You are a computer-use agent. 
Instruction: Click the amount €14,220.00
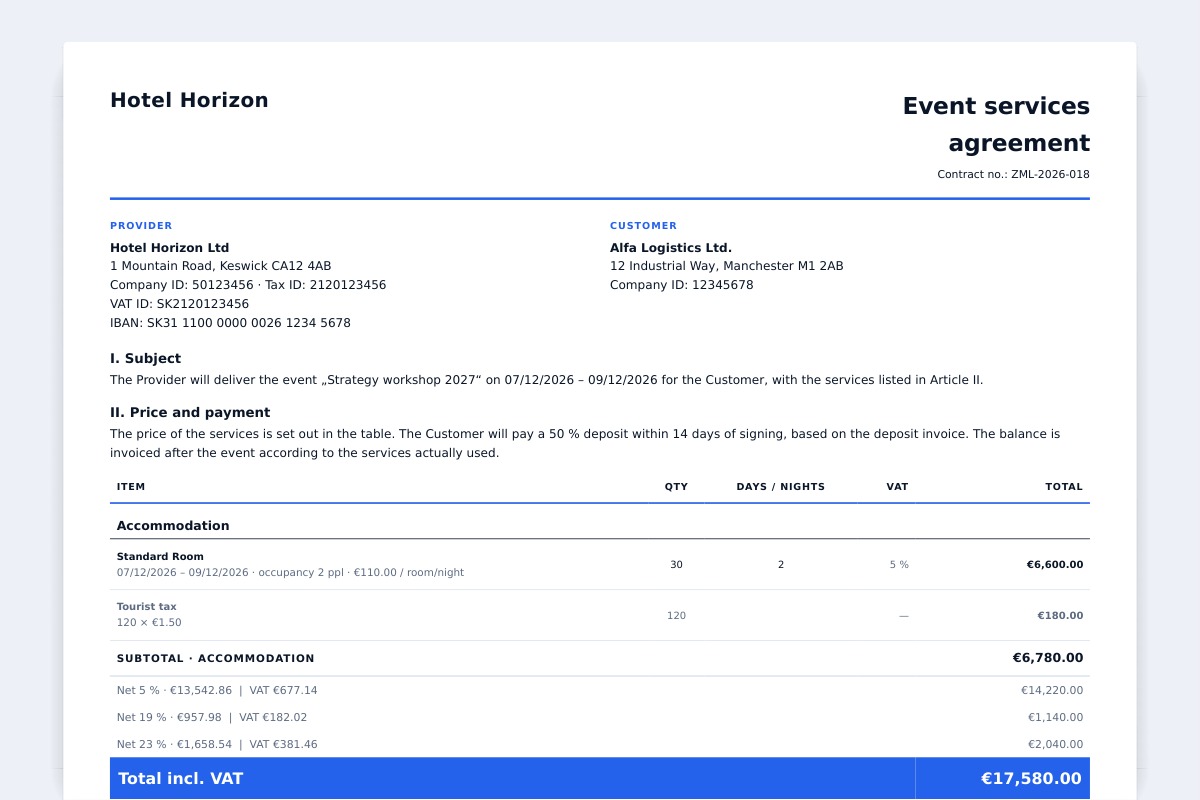pyautogui.click(x=1051, y=691)
